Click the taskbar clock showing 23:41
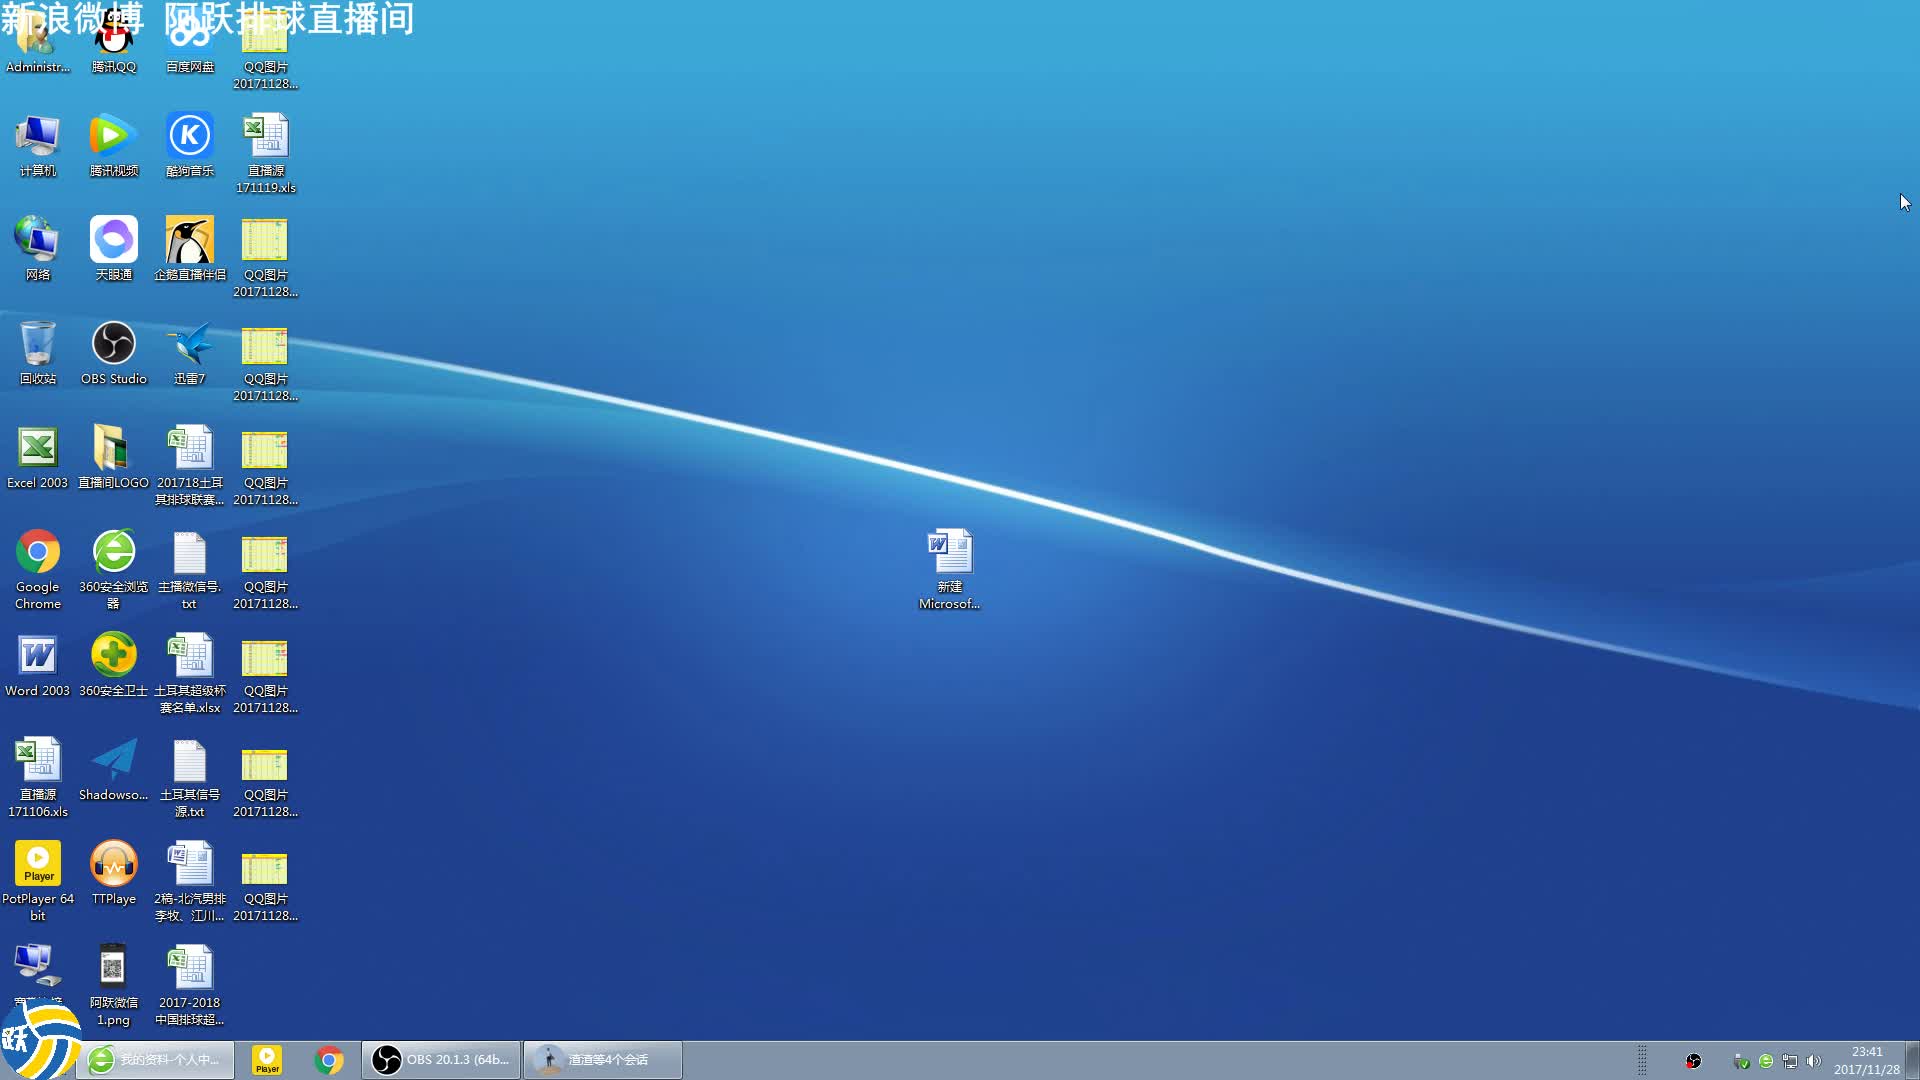This screenshot has height=1080, width=1920. [x=1866, y=1060]
